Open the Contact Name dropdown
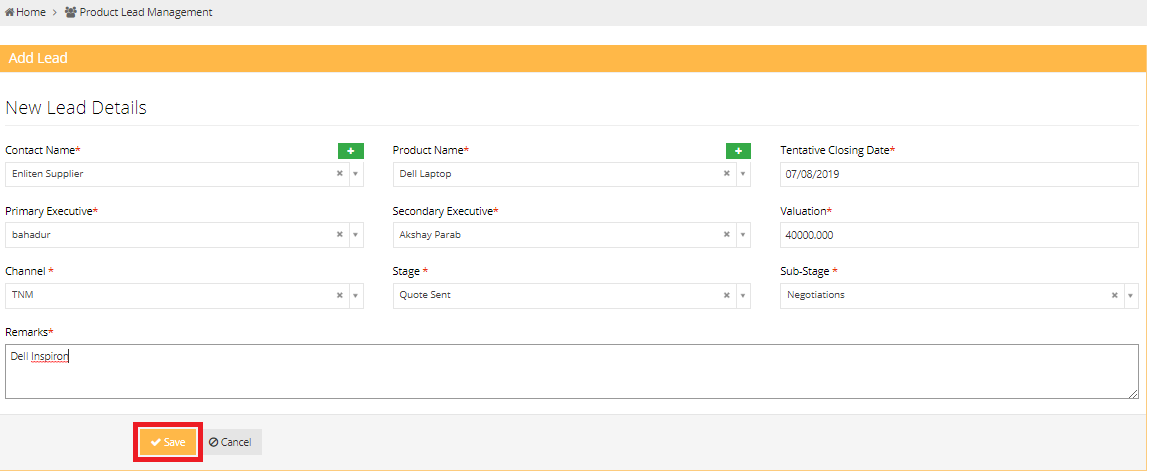The width and height of the screenshot is (1150, 473). click(355, 174)
